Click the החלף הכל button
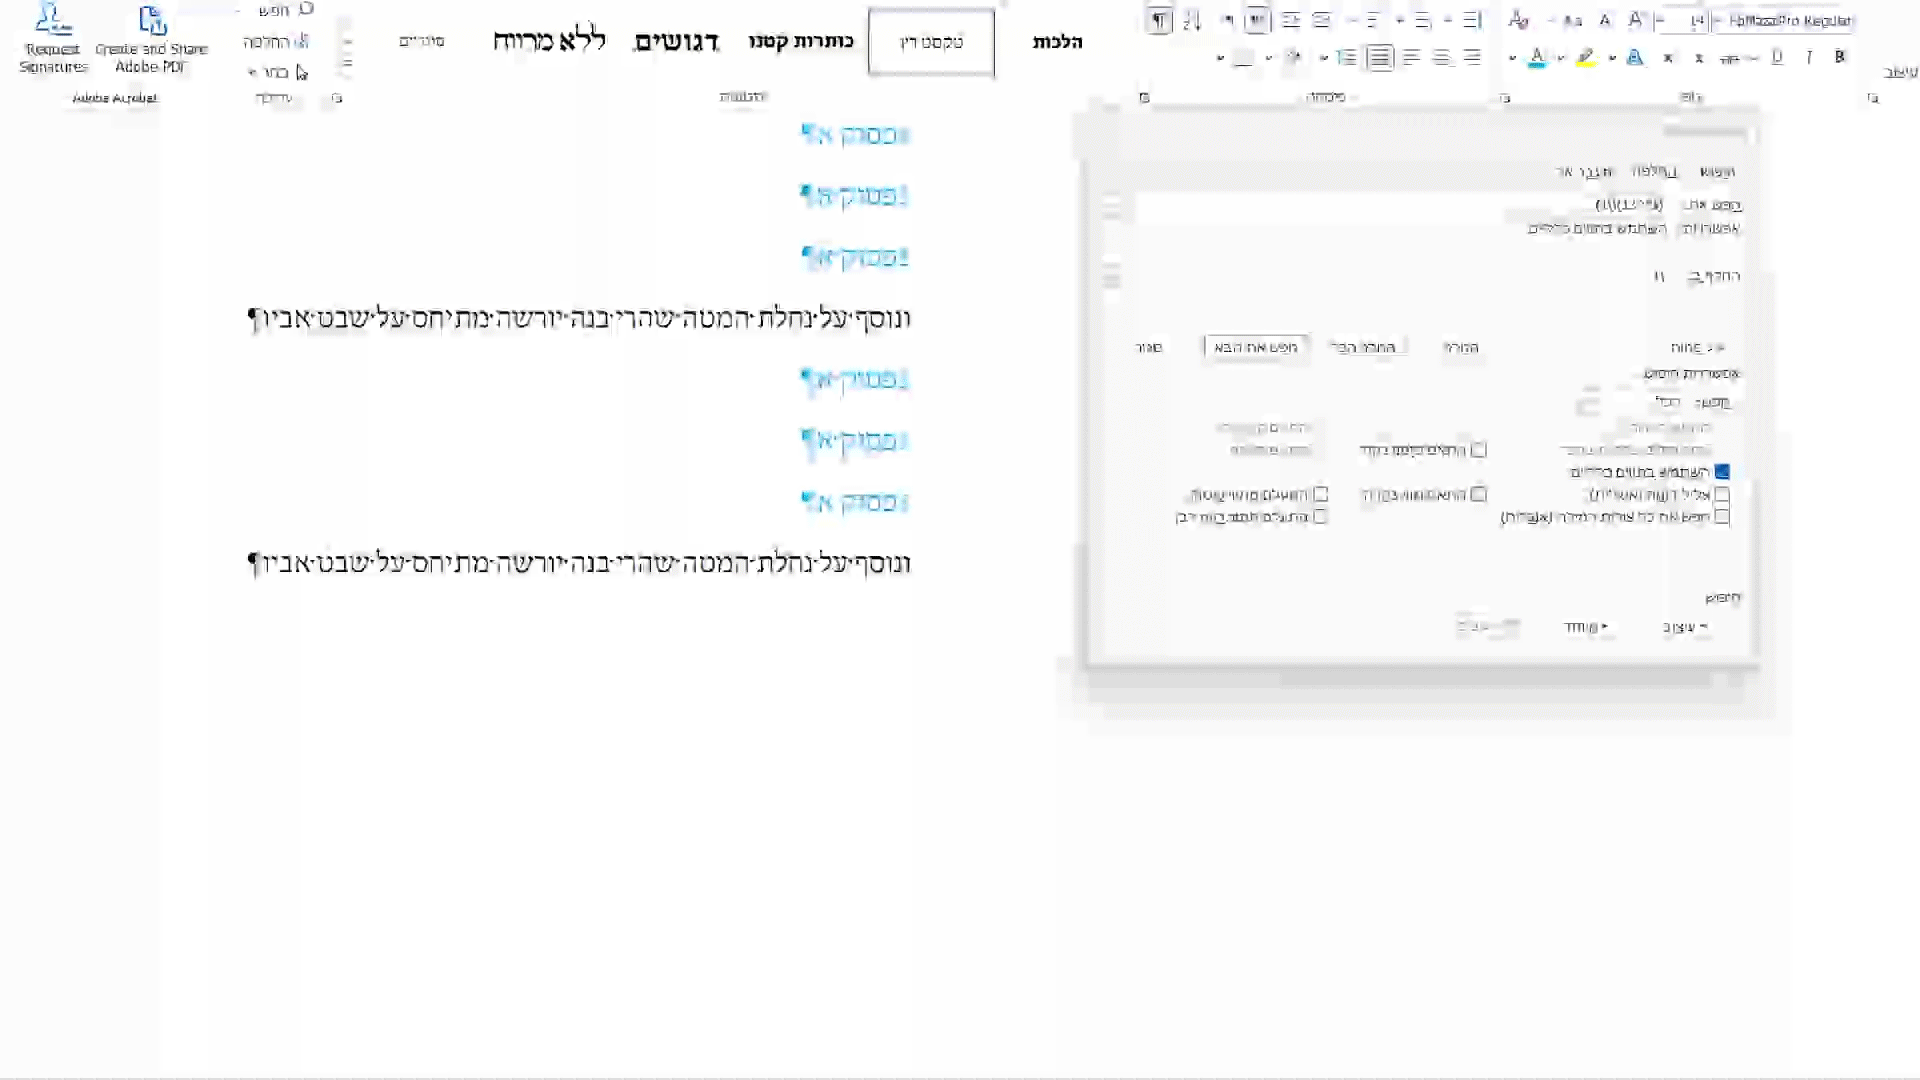1920x1080 pixels. 1365,347
